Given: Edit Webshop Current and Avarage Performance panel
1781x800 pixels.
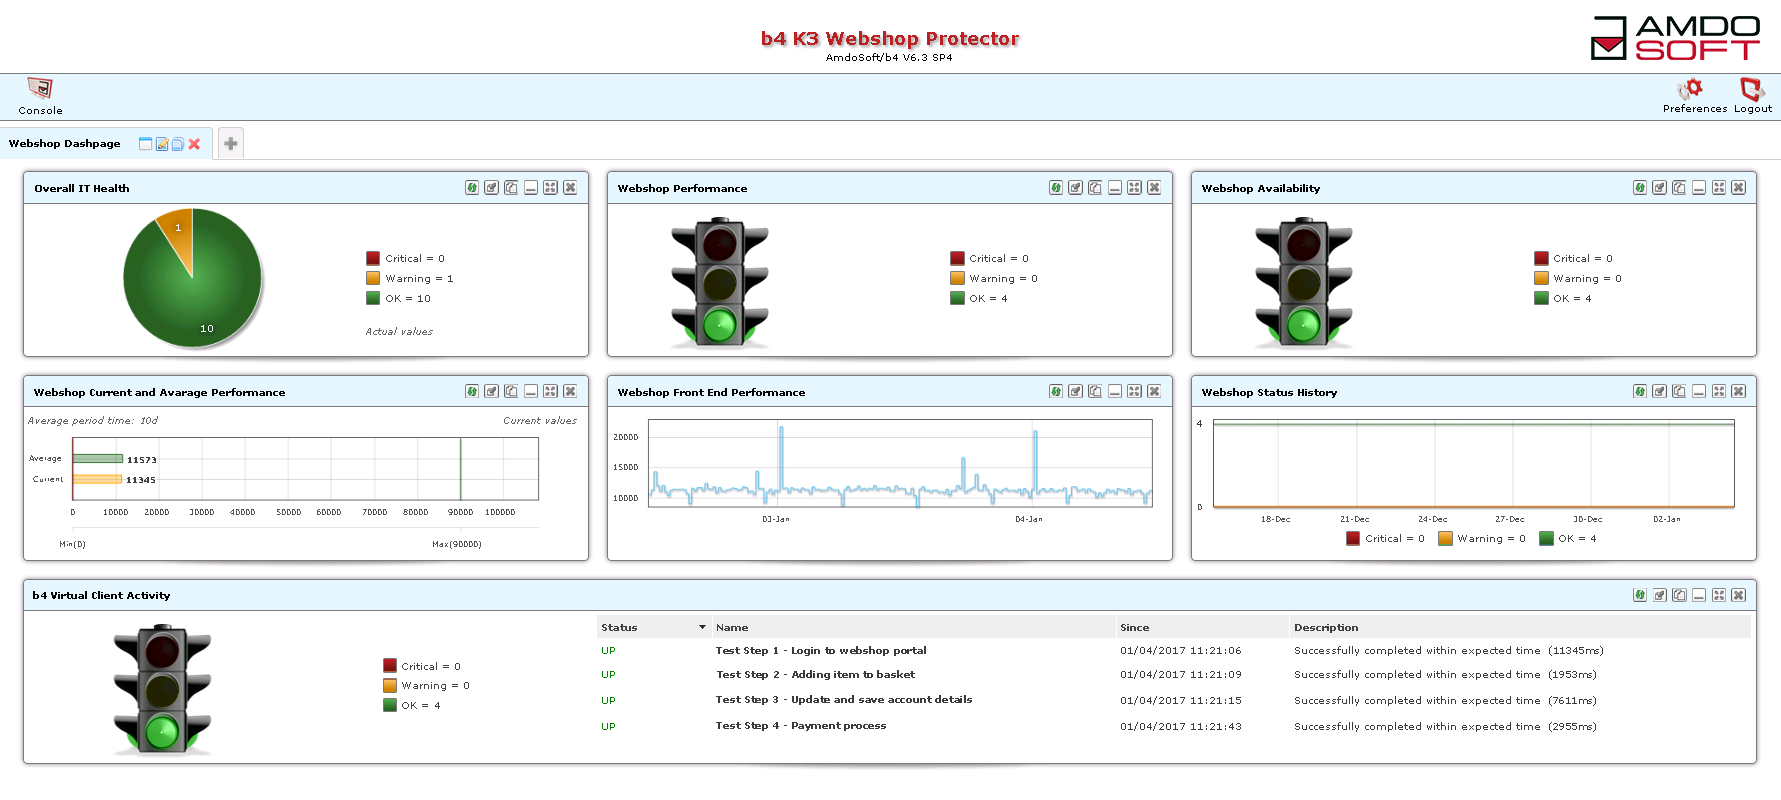Looking at the screenshot, I should [x=491, y=391].
